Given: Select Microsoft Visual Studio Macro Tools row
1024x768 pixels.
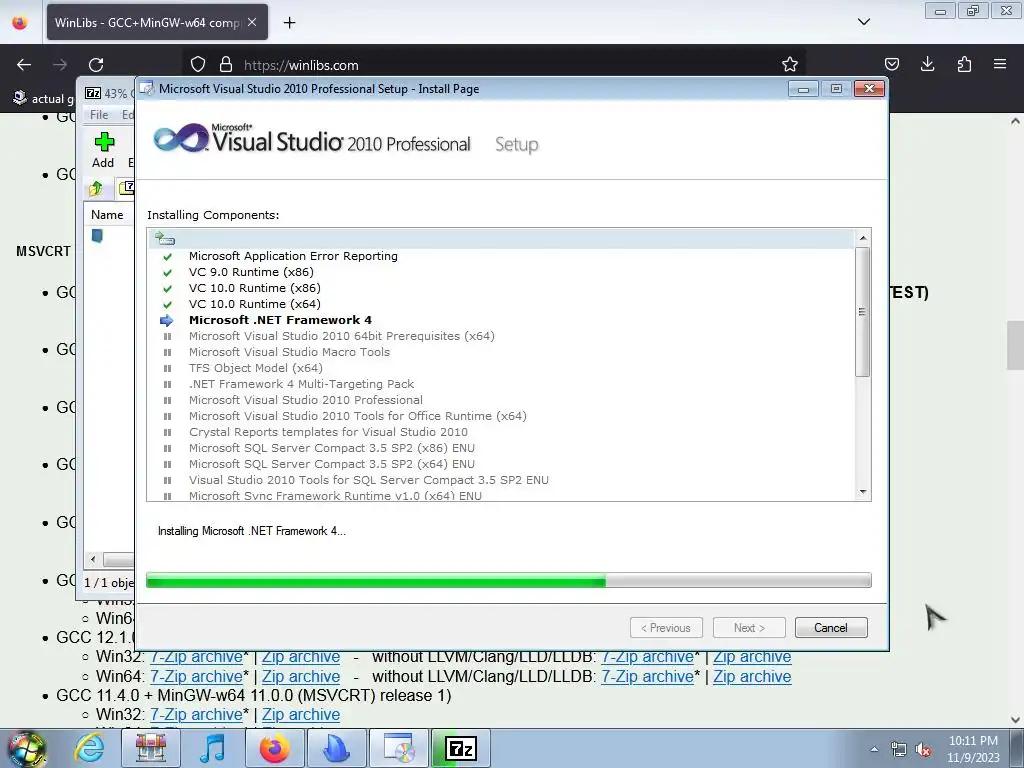Looking at the screenshot, I should click(289, 352).
